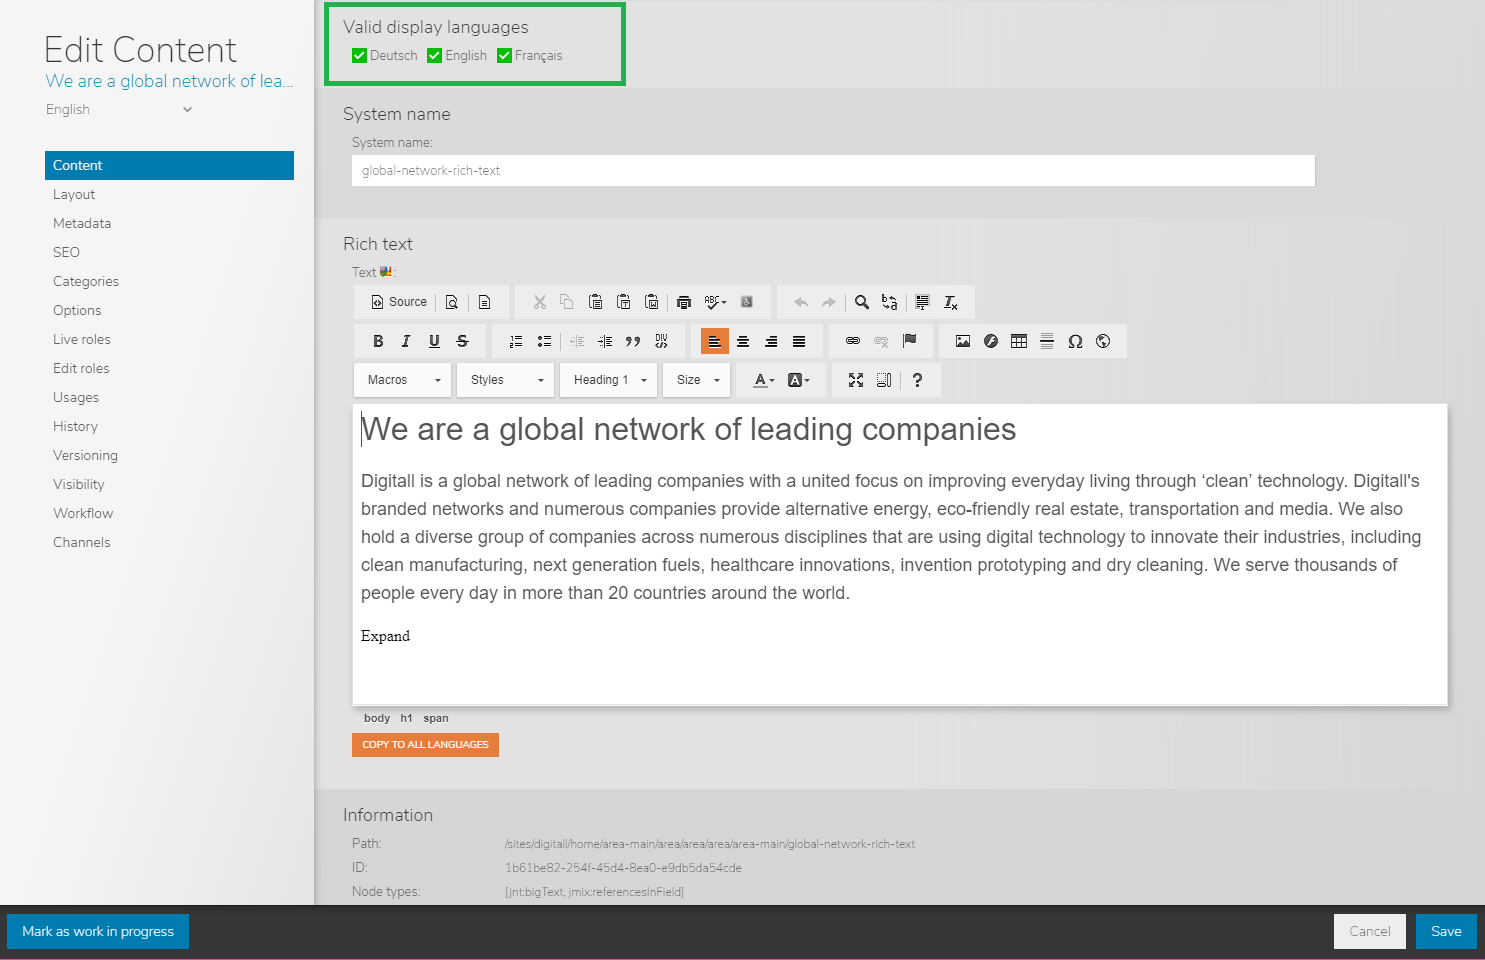Click the System name input field
Screen dimensions: 1485x960
(x=832, y=171)
